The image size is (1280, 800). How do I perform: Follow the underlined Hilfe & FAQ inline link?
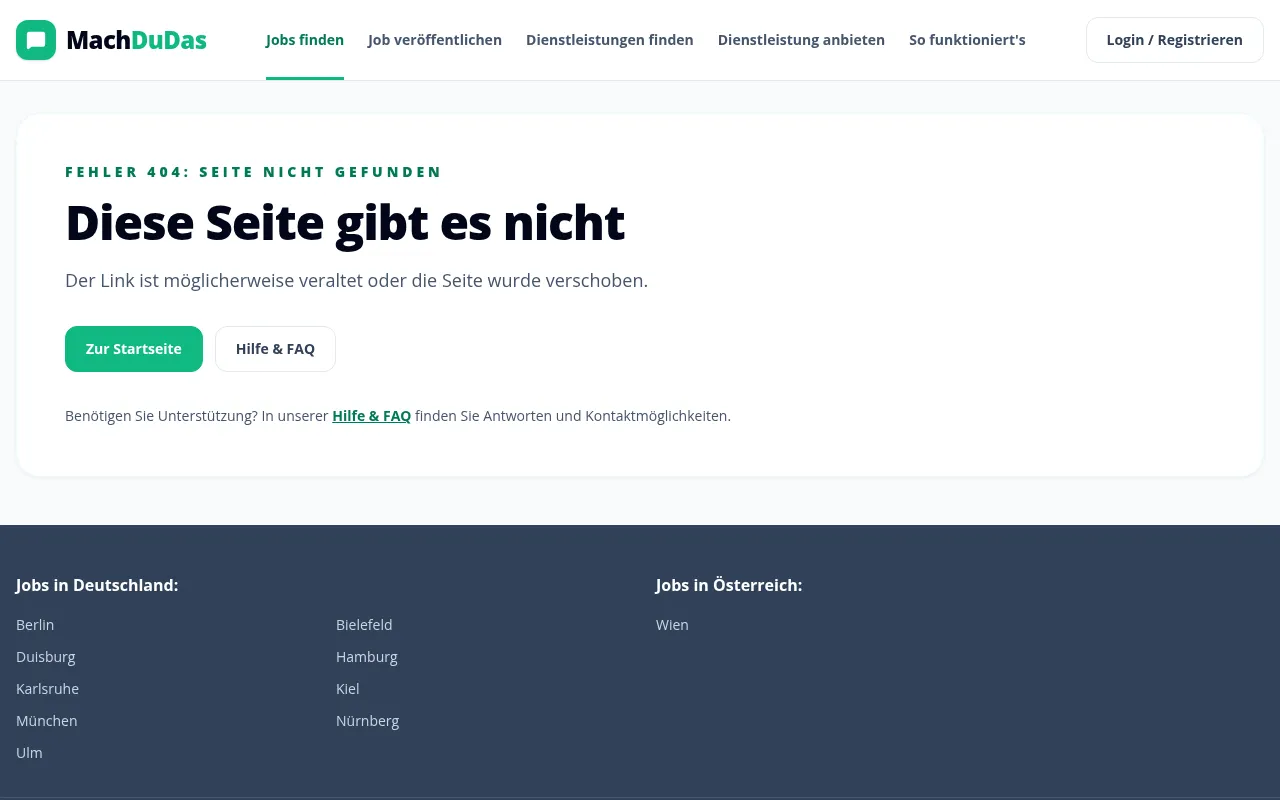372,416
